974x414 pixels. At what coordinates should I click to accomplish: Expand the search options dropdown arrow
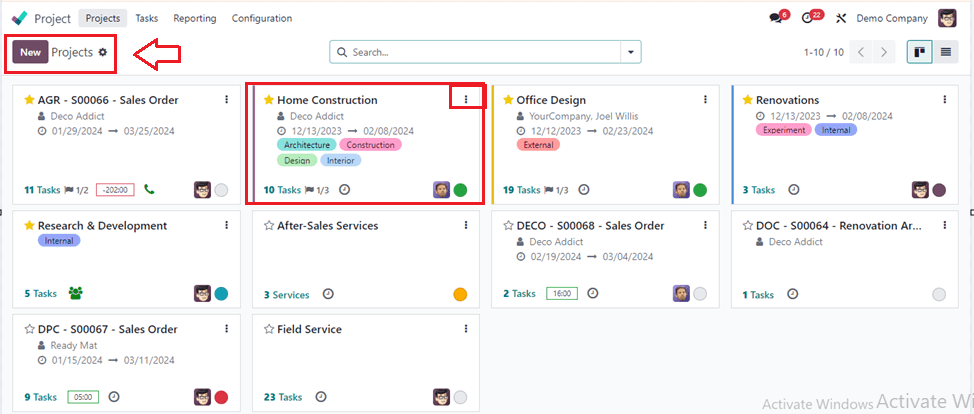point(630,52)
